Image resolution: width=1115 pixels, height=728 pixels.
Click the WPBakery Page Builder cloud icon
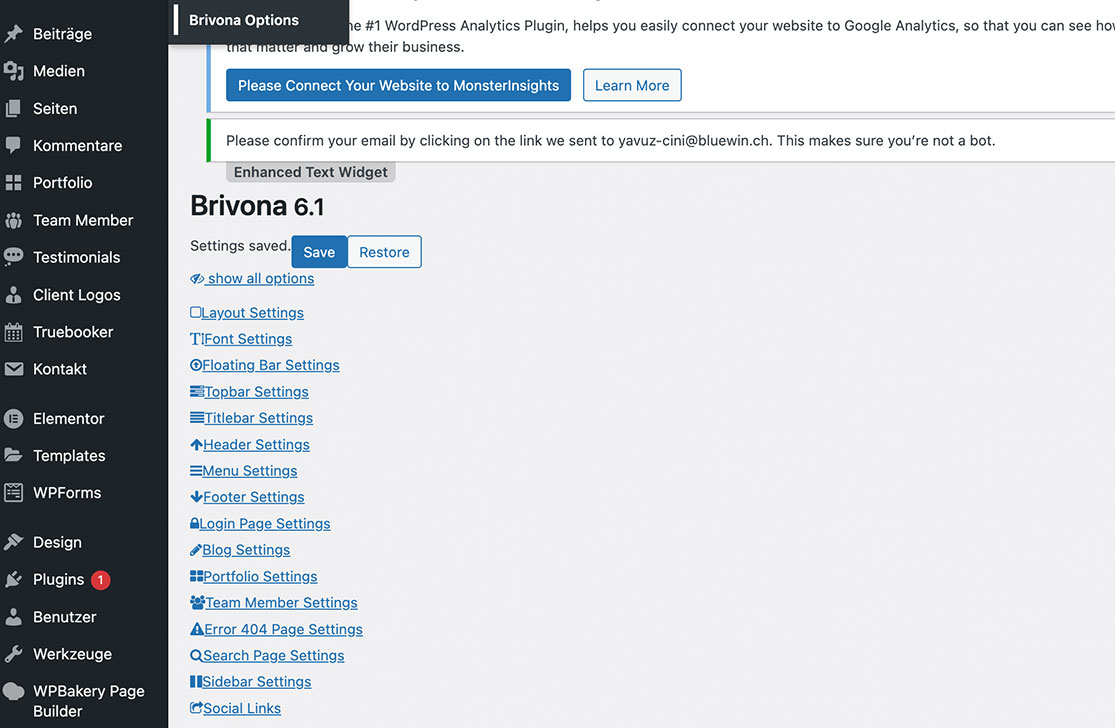point(14,691)
